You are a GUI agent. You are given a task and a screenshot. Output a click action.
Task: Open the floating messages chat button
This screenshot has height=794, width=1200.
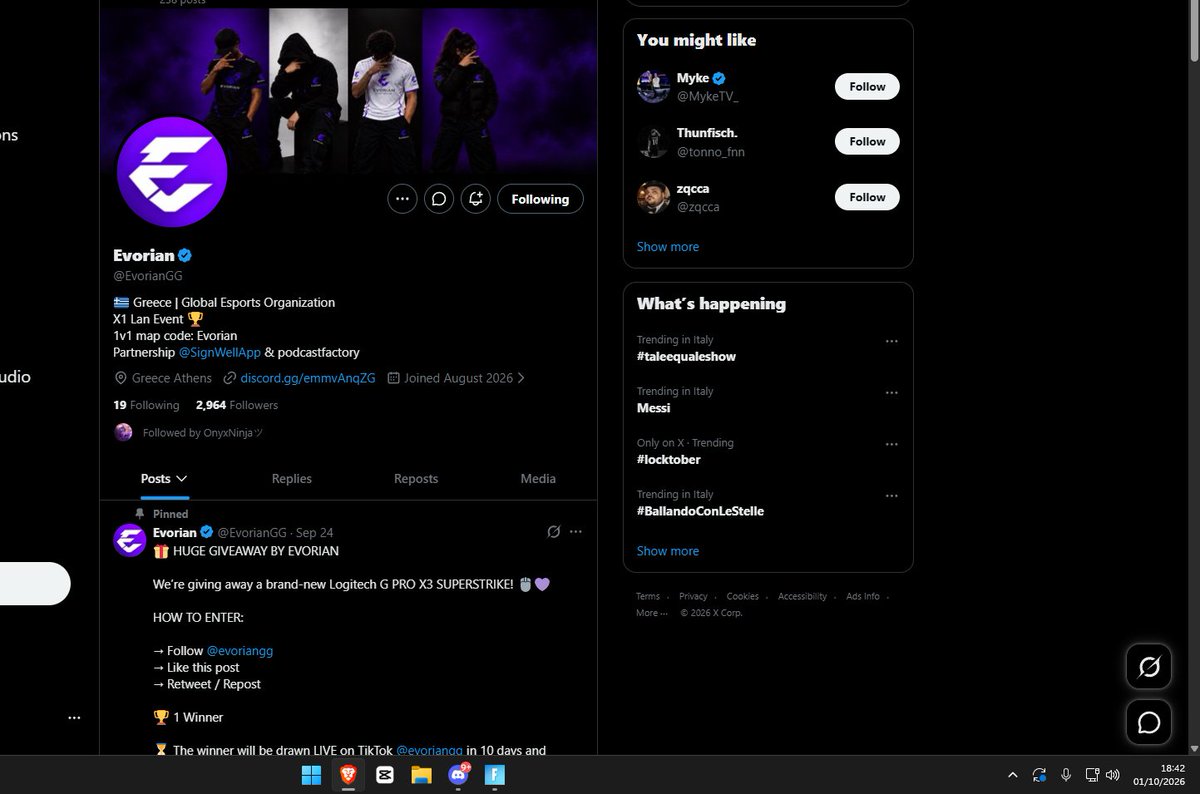[1149, 722]
